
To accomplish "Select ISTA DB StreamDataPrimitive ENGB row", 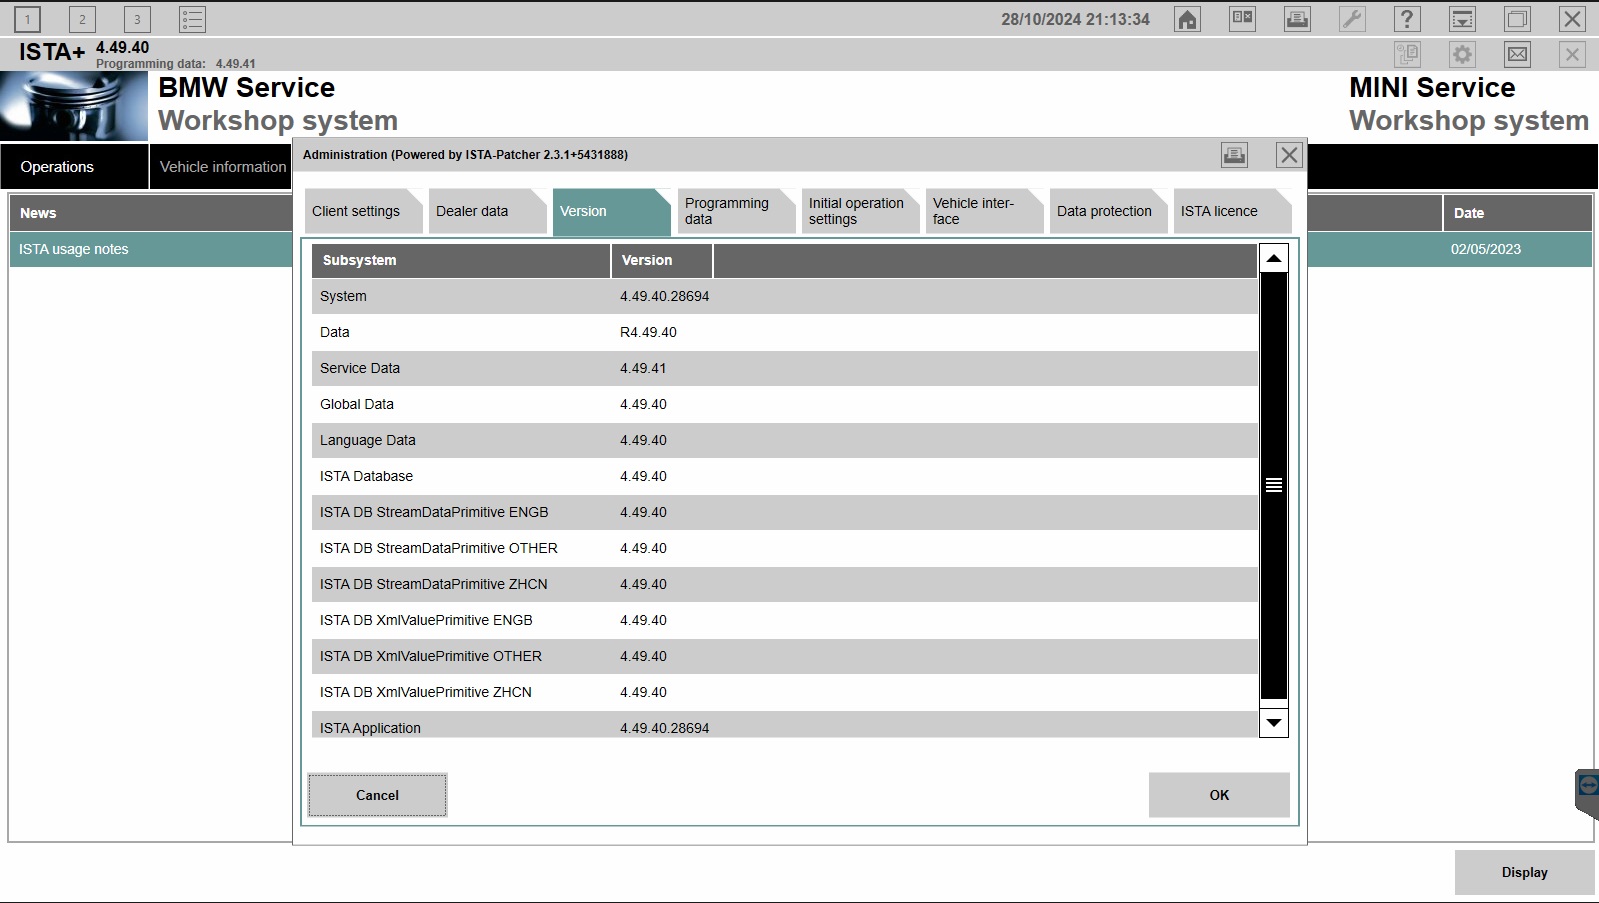I will pos(784,512).
